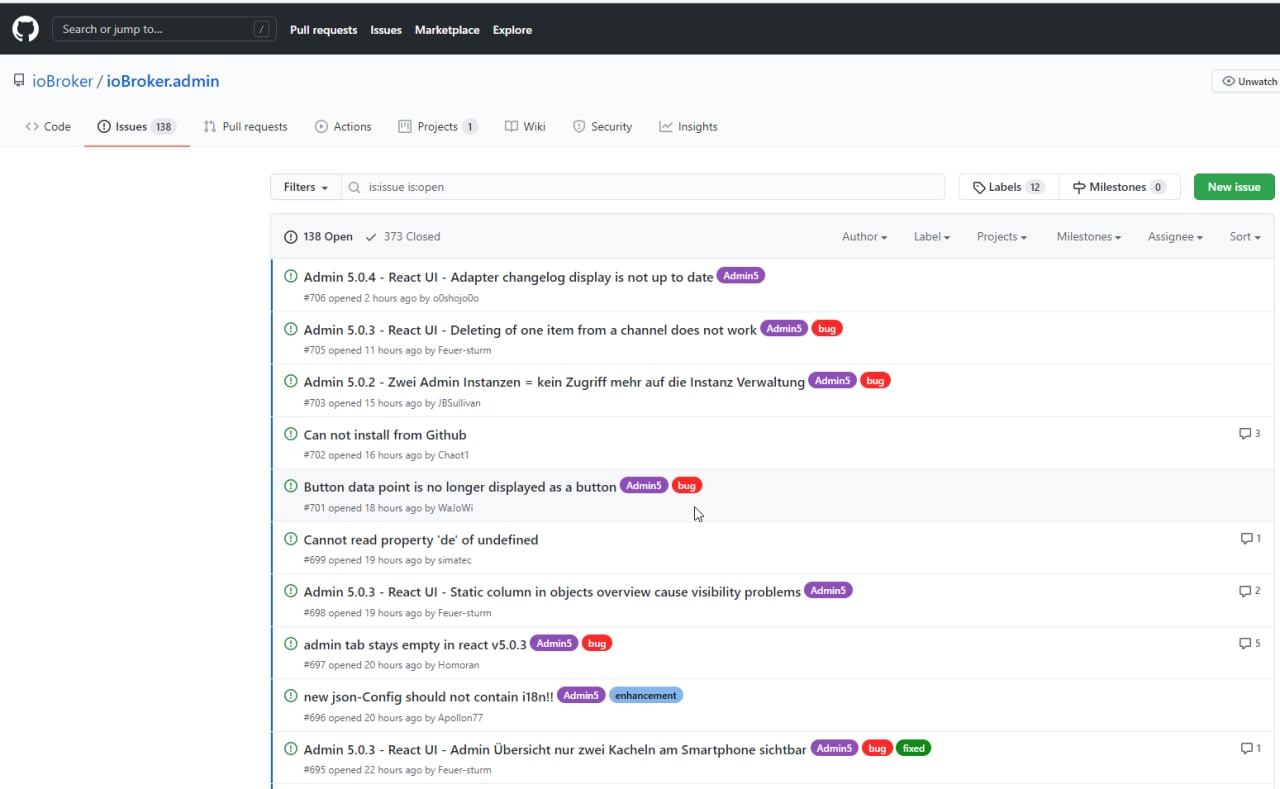Open the ioBroker.admin repository link

tap(163, 81)
